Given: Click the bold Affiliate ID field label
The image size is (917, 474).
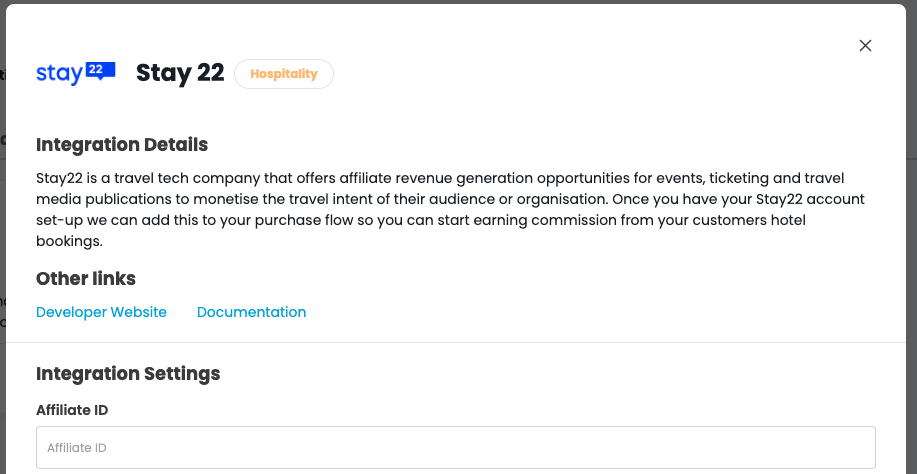Looking at the screenshot, I should (x=72, y=410).
